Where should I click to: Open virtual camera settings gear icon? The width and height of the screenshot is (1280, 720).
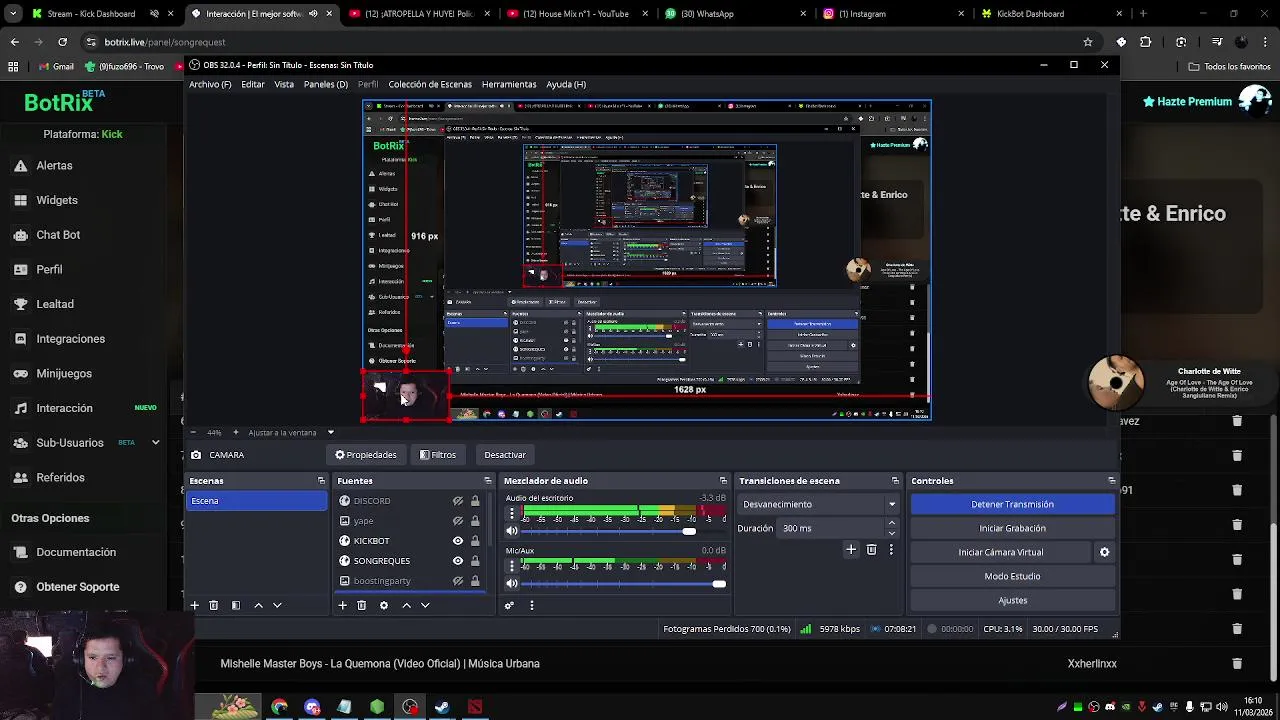coord(1104,552)
